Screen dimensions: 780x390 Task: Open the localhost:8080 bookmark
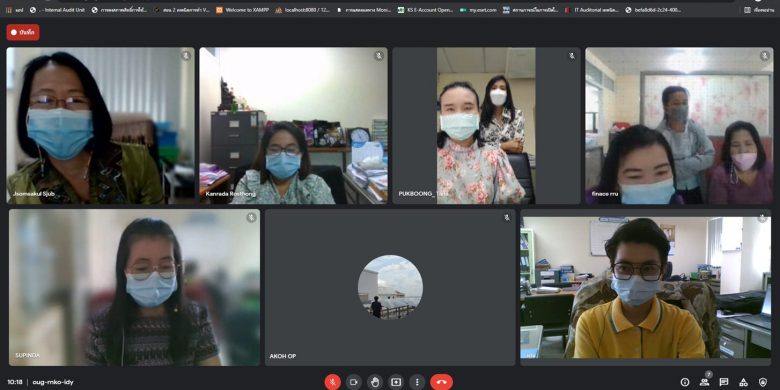click(303, 9)
